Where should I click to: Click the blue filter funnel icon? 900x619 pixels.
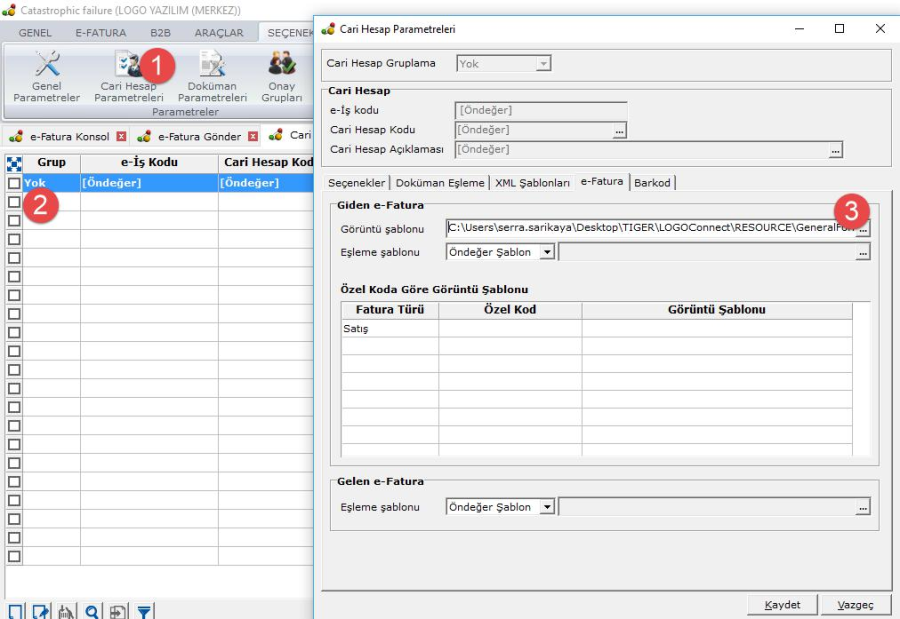144,612
